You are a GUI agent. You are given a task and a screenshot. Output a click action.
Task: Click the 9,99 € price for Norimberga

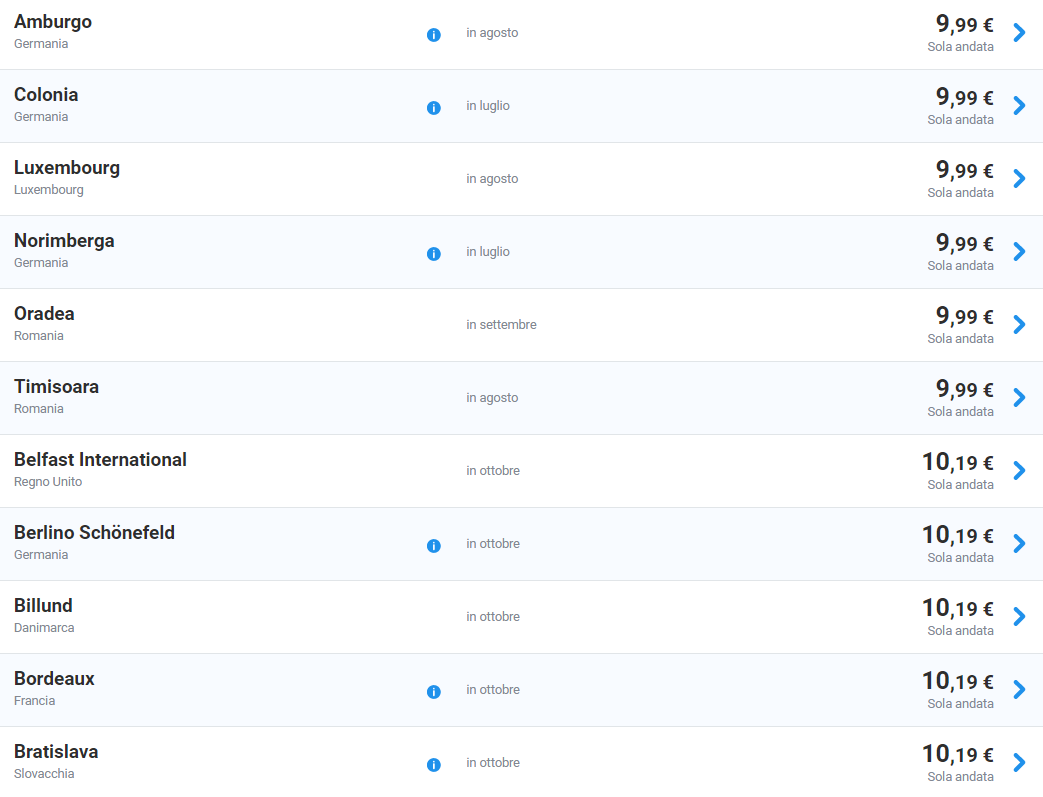[x=965, y=243]
